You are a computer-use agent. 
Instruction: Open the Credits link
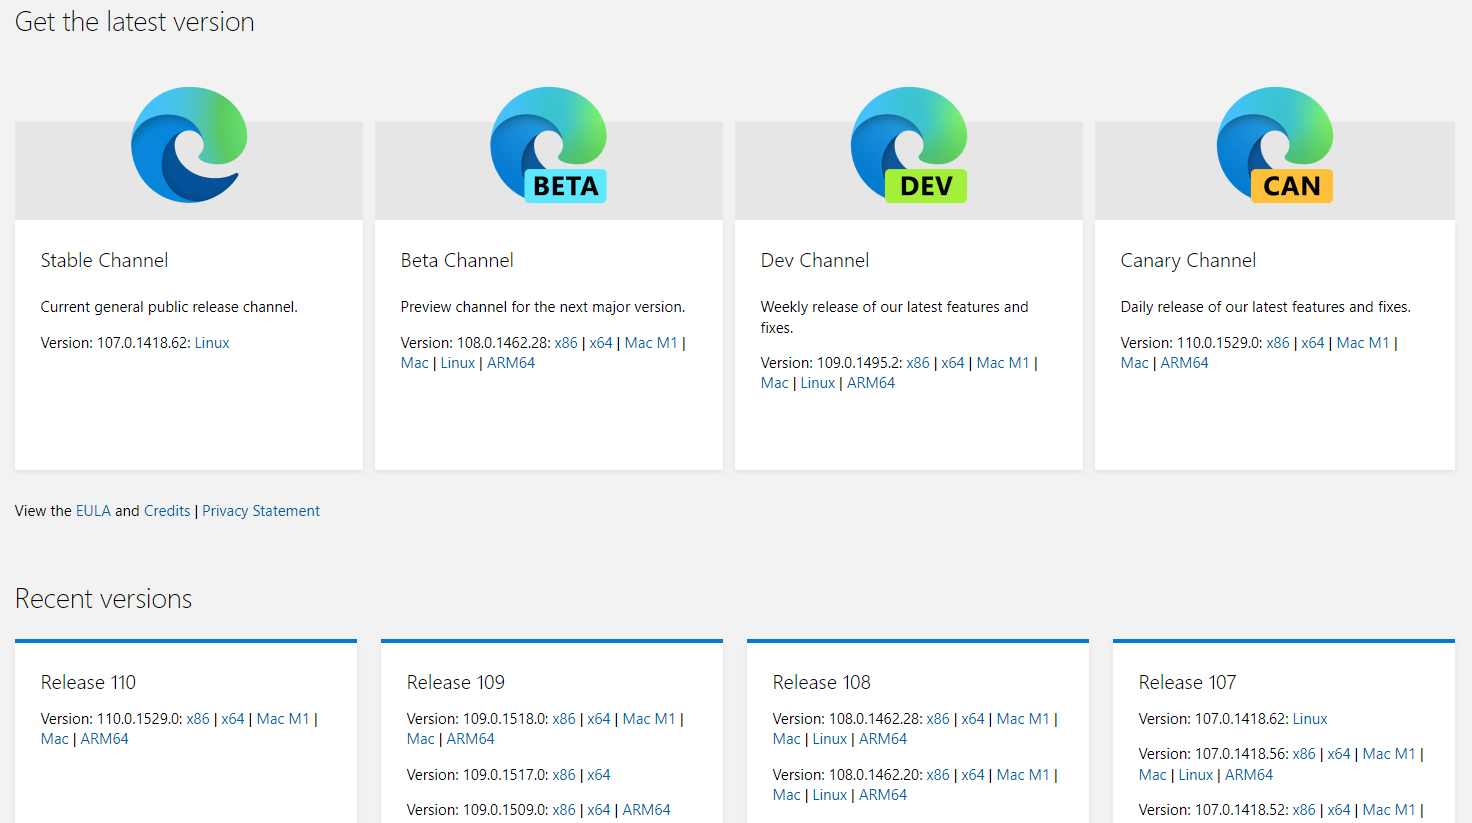pyautogui.click(x=167, y=511)
